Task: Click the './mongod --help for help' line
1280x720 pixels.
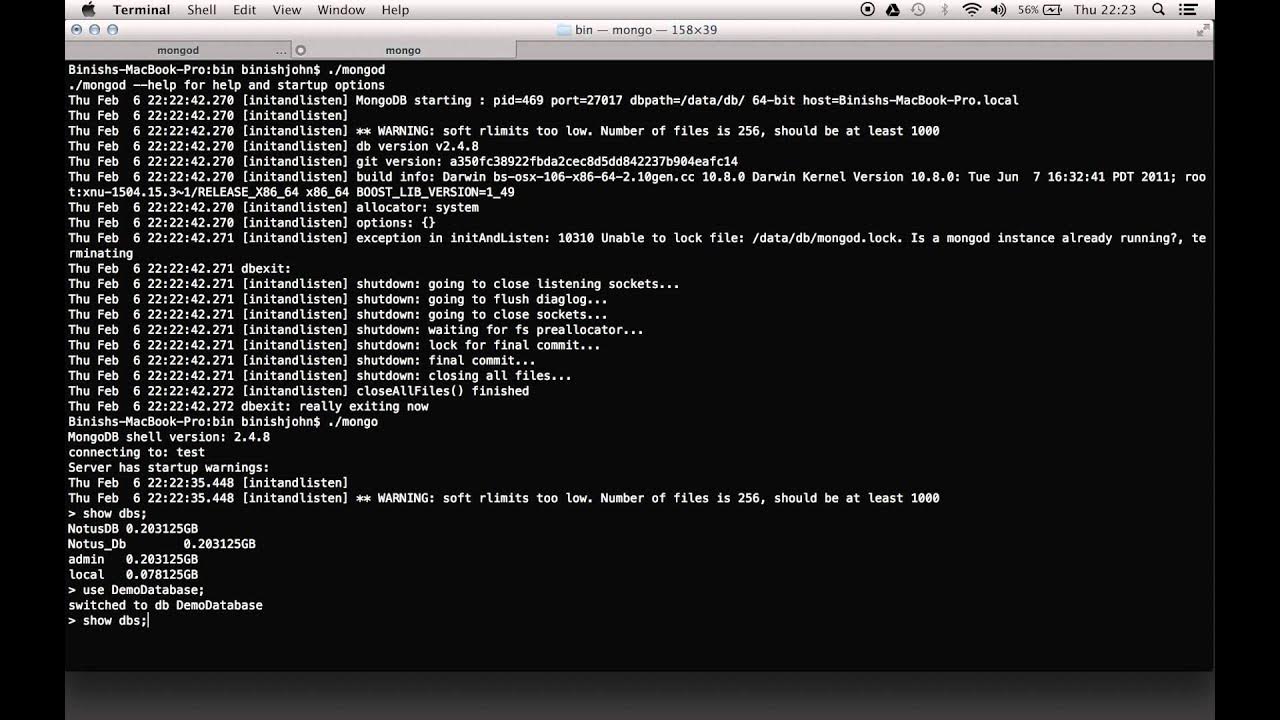Action: pyautogui.click(x=226, y=85)
